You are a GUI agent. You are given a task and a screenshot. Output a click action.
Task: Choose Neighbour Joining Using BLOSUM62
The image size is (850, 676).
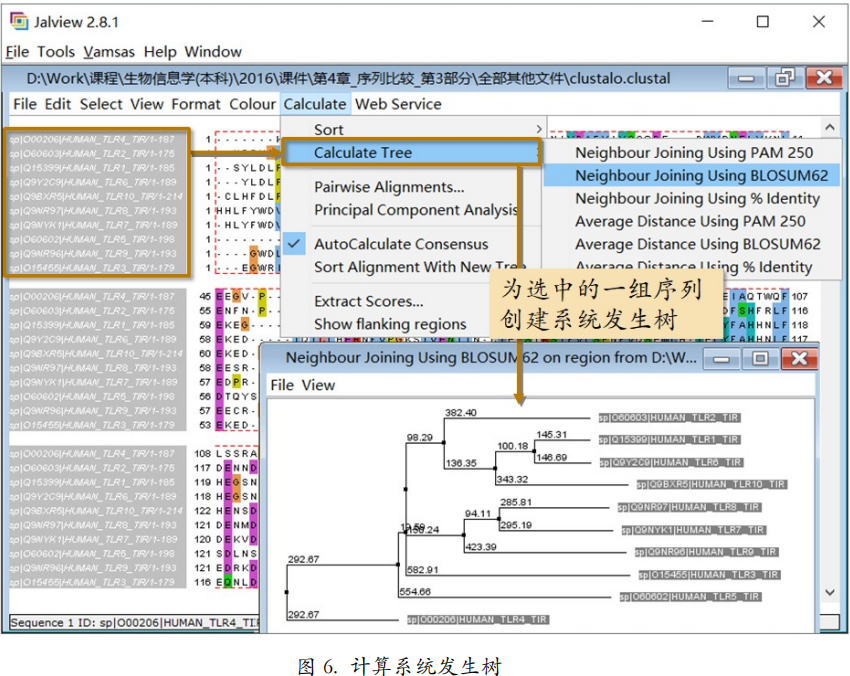tap(701, 175)
